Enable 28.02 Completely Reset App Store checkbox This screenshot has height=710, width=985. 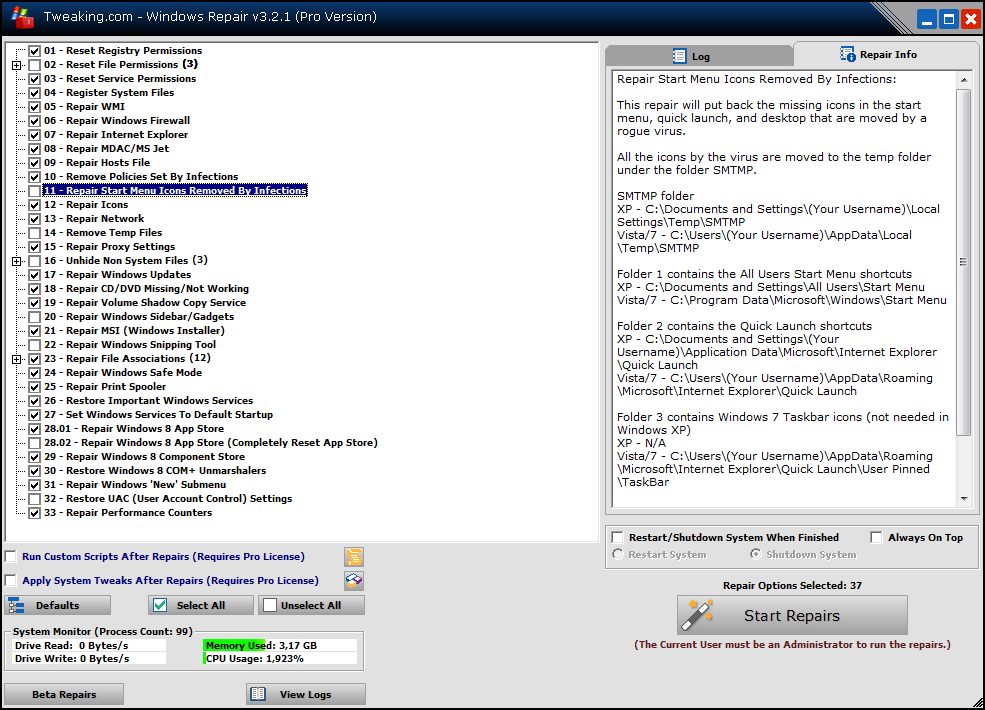tap(35, 443)
